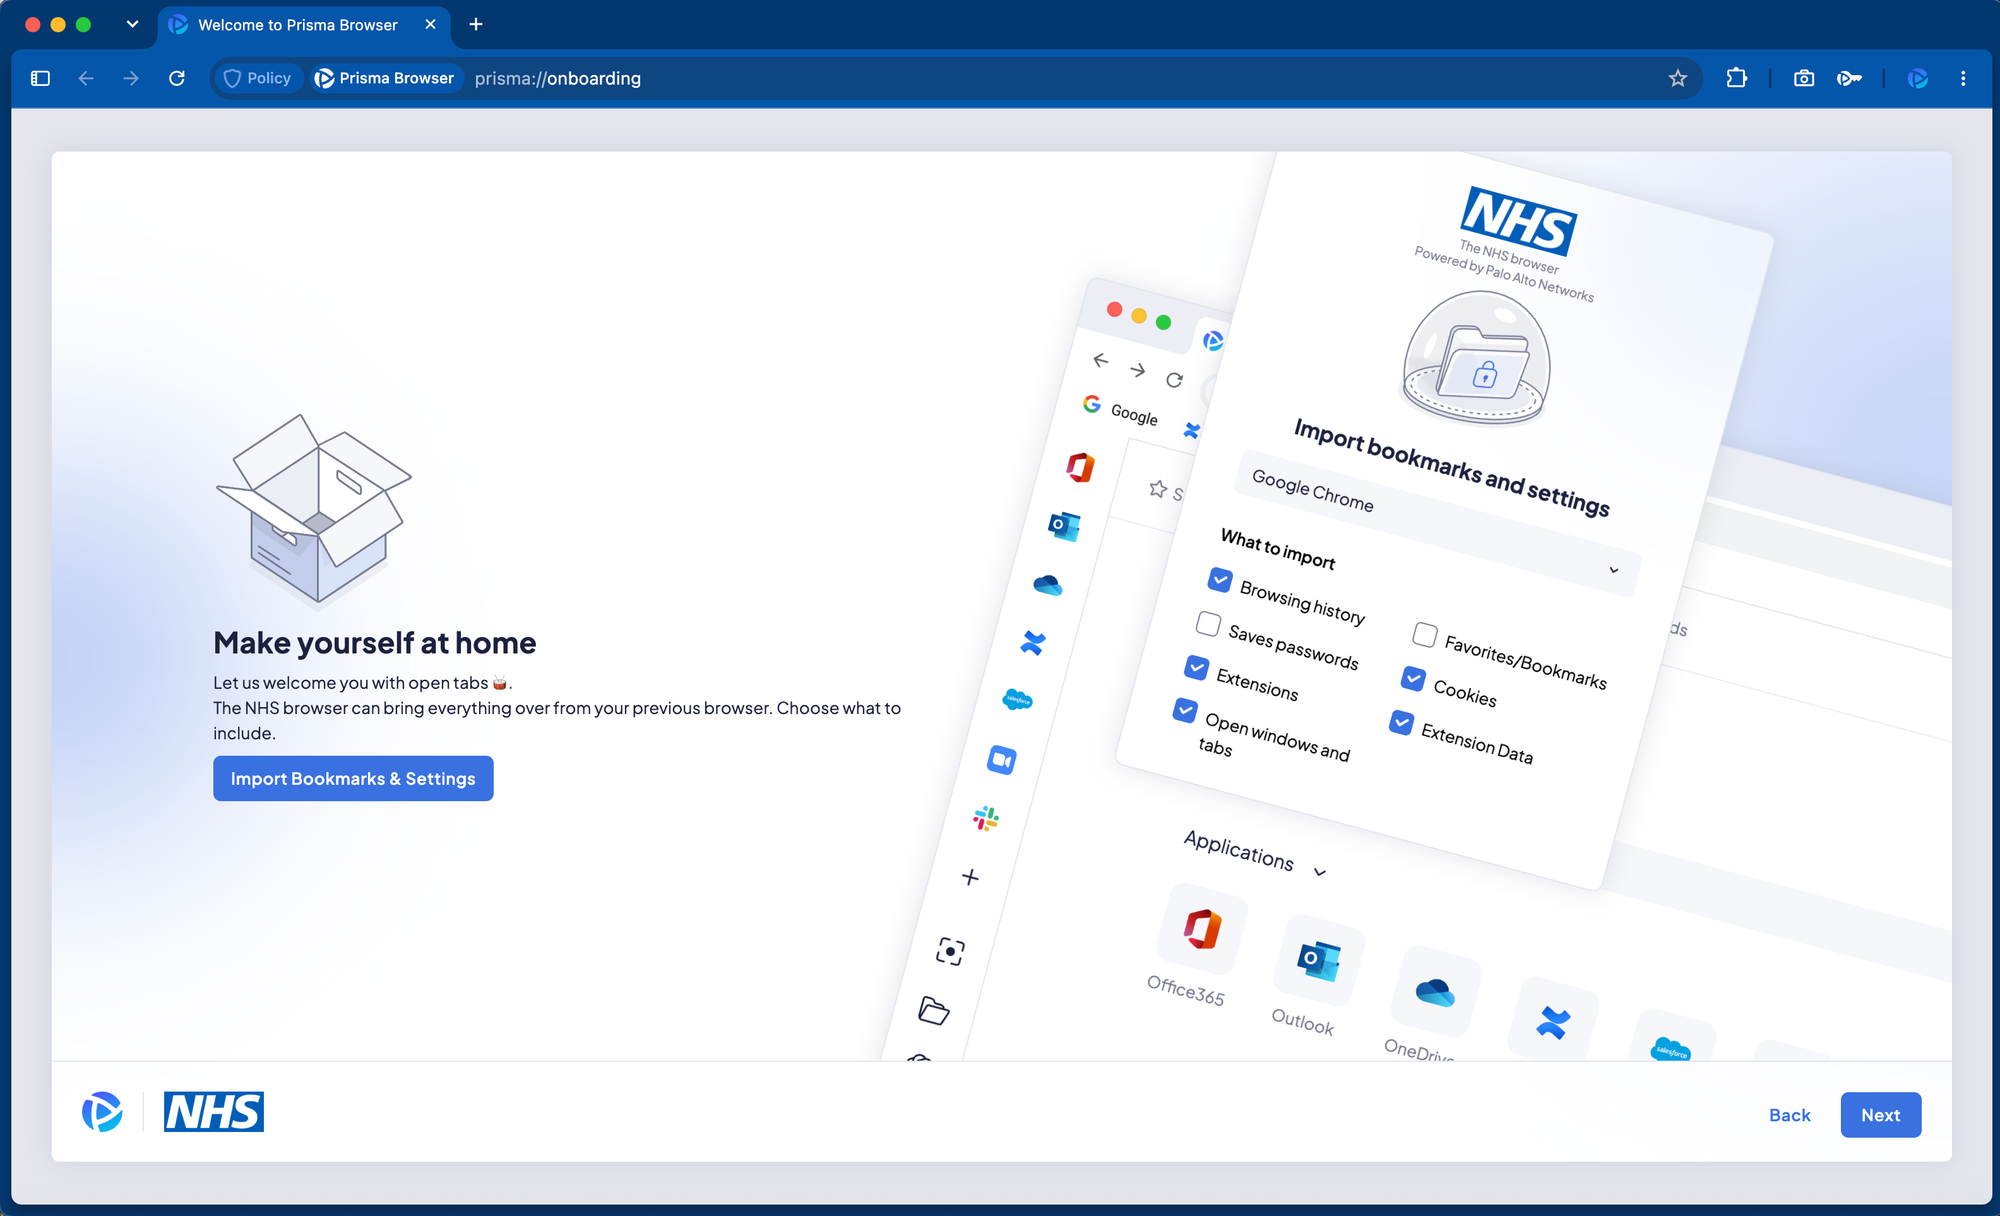Minimize the window with yellow button
The height and width of the screenshot is (1216, 2000).
coord(58,24)
